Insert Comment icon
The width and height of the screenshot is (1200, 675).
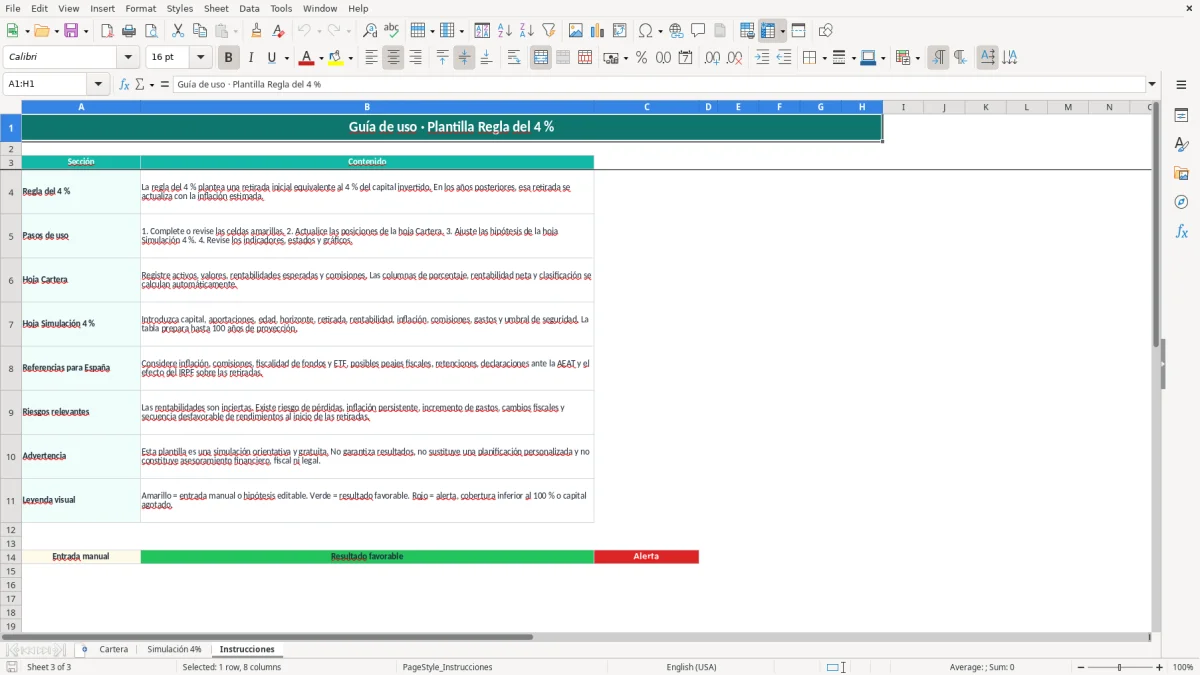point(698,31)
